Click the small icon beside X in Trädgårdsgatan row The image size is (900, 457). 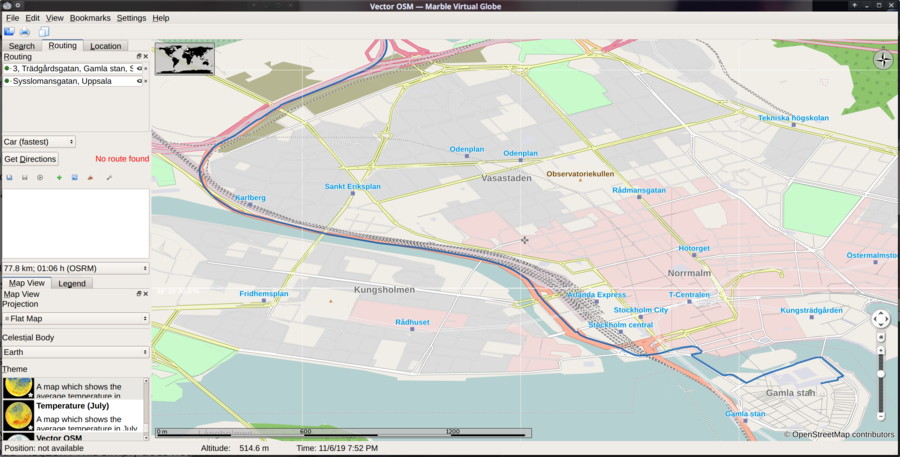click(x=139, y=68)
